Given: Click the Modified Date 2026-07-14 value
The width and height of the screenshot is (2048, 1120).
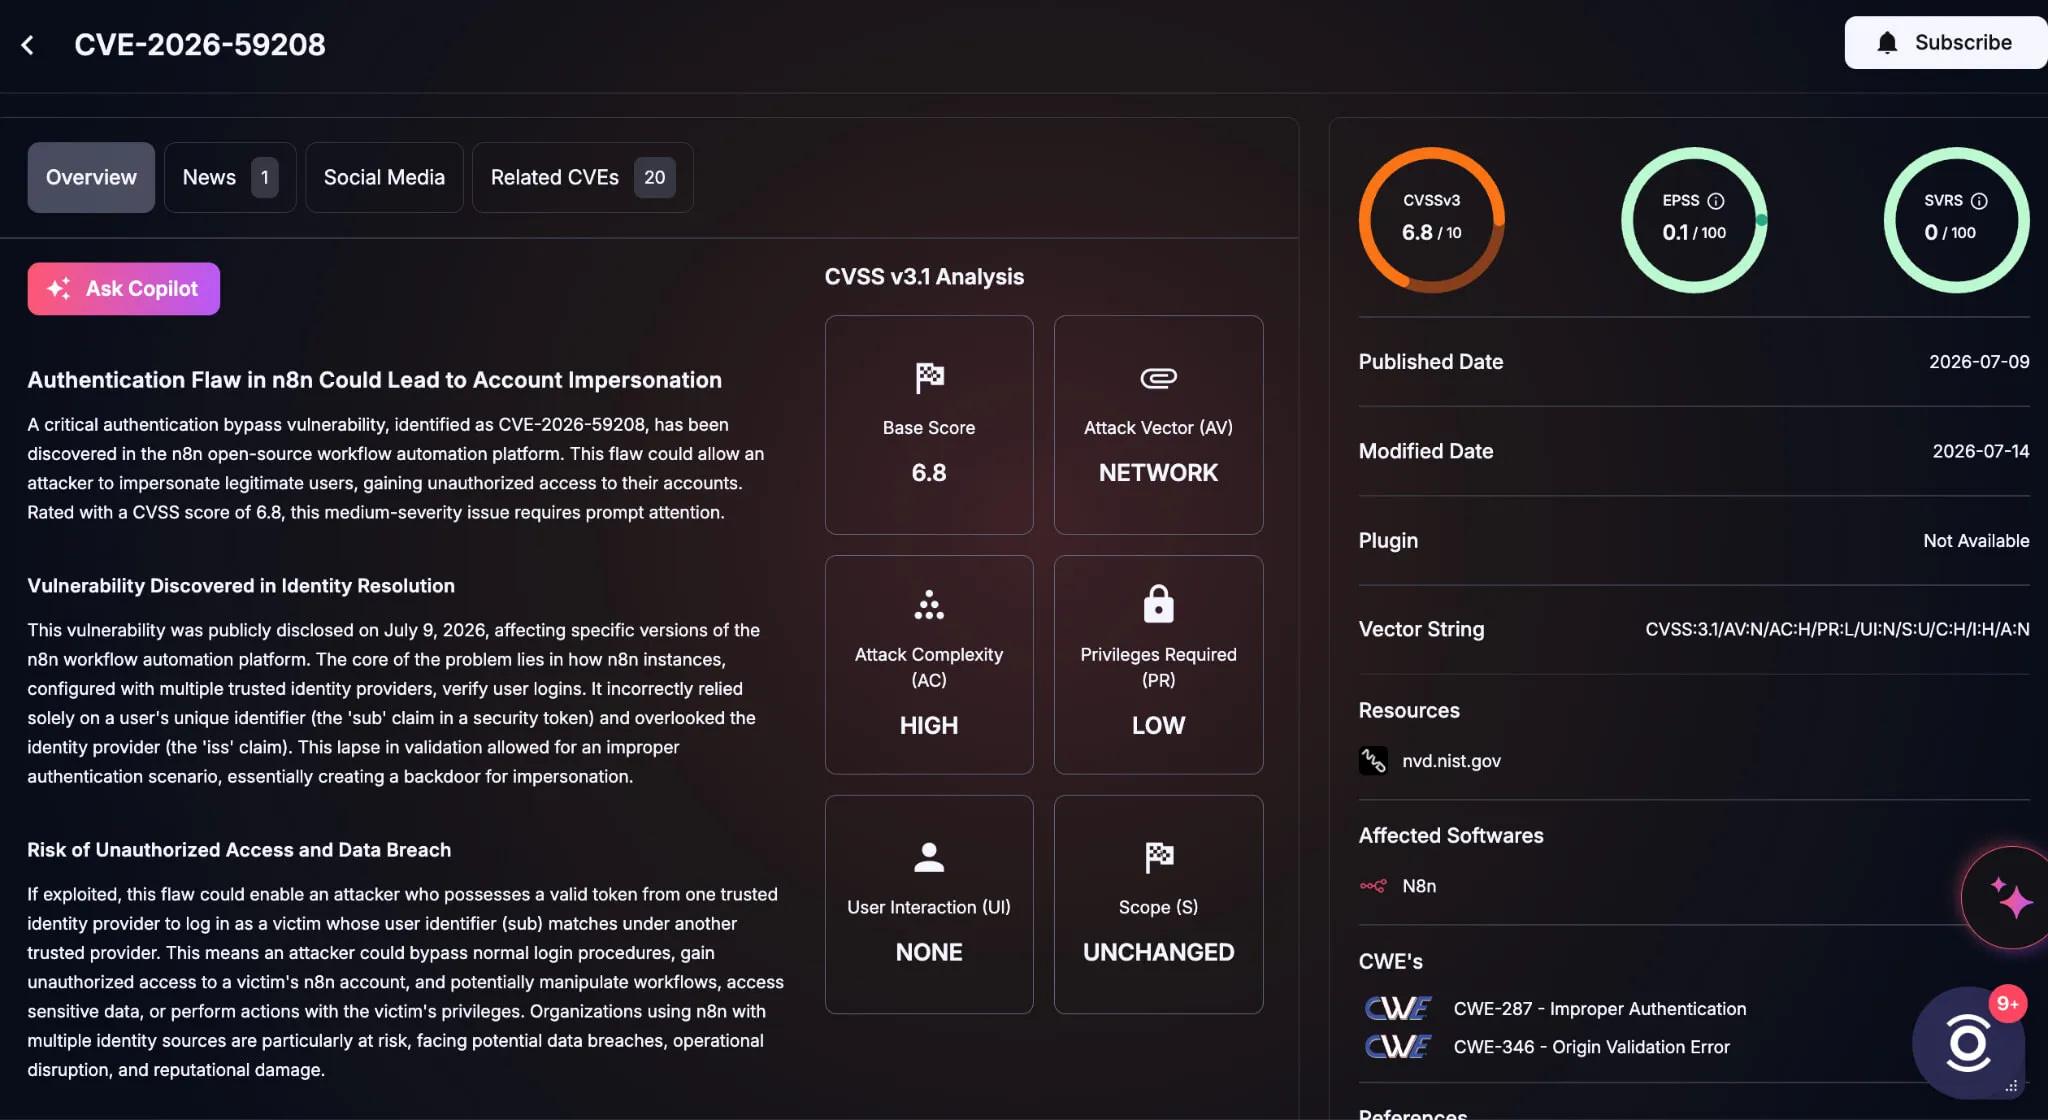Looking at the screenshot, I should (1981, 452).
